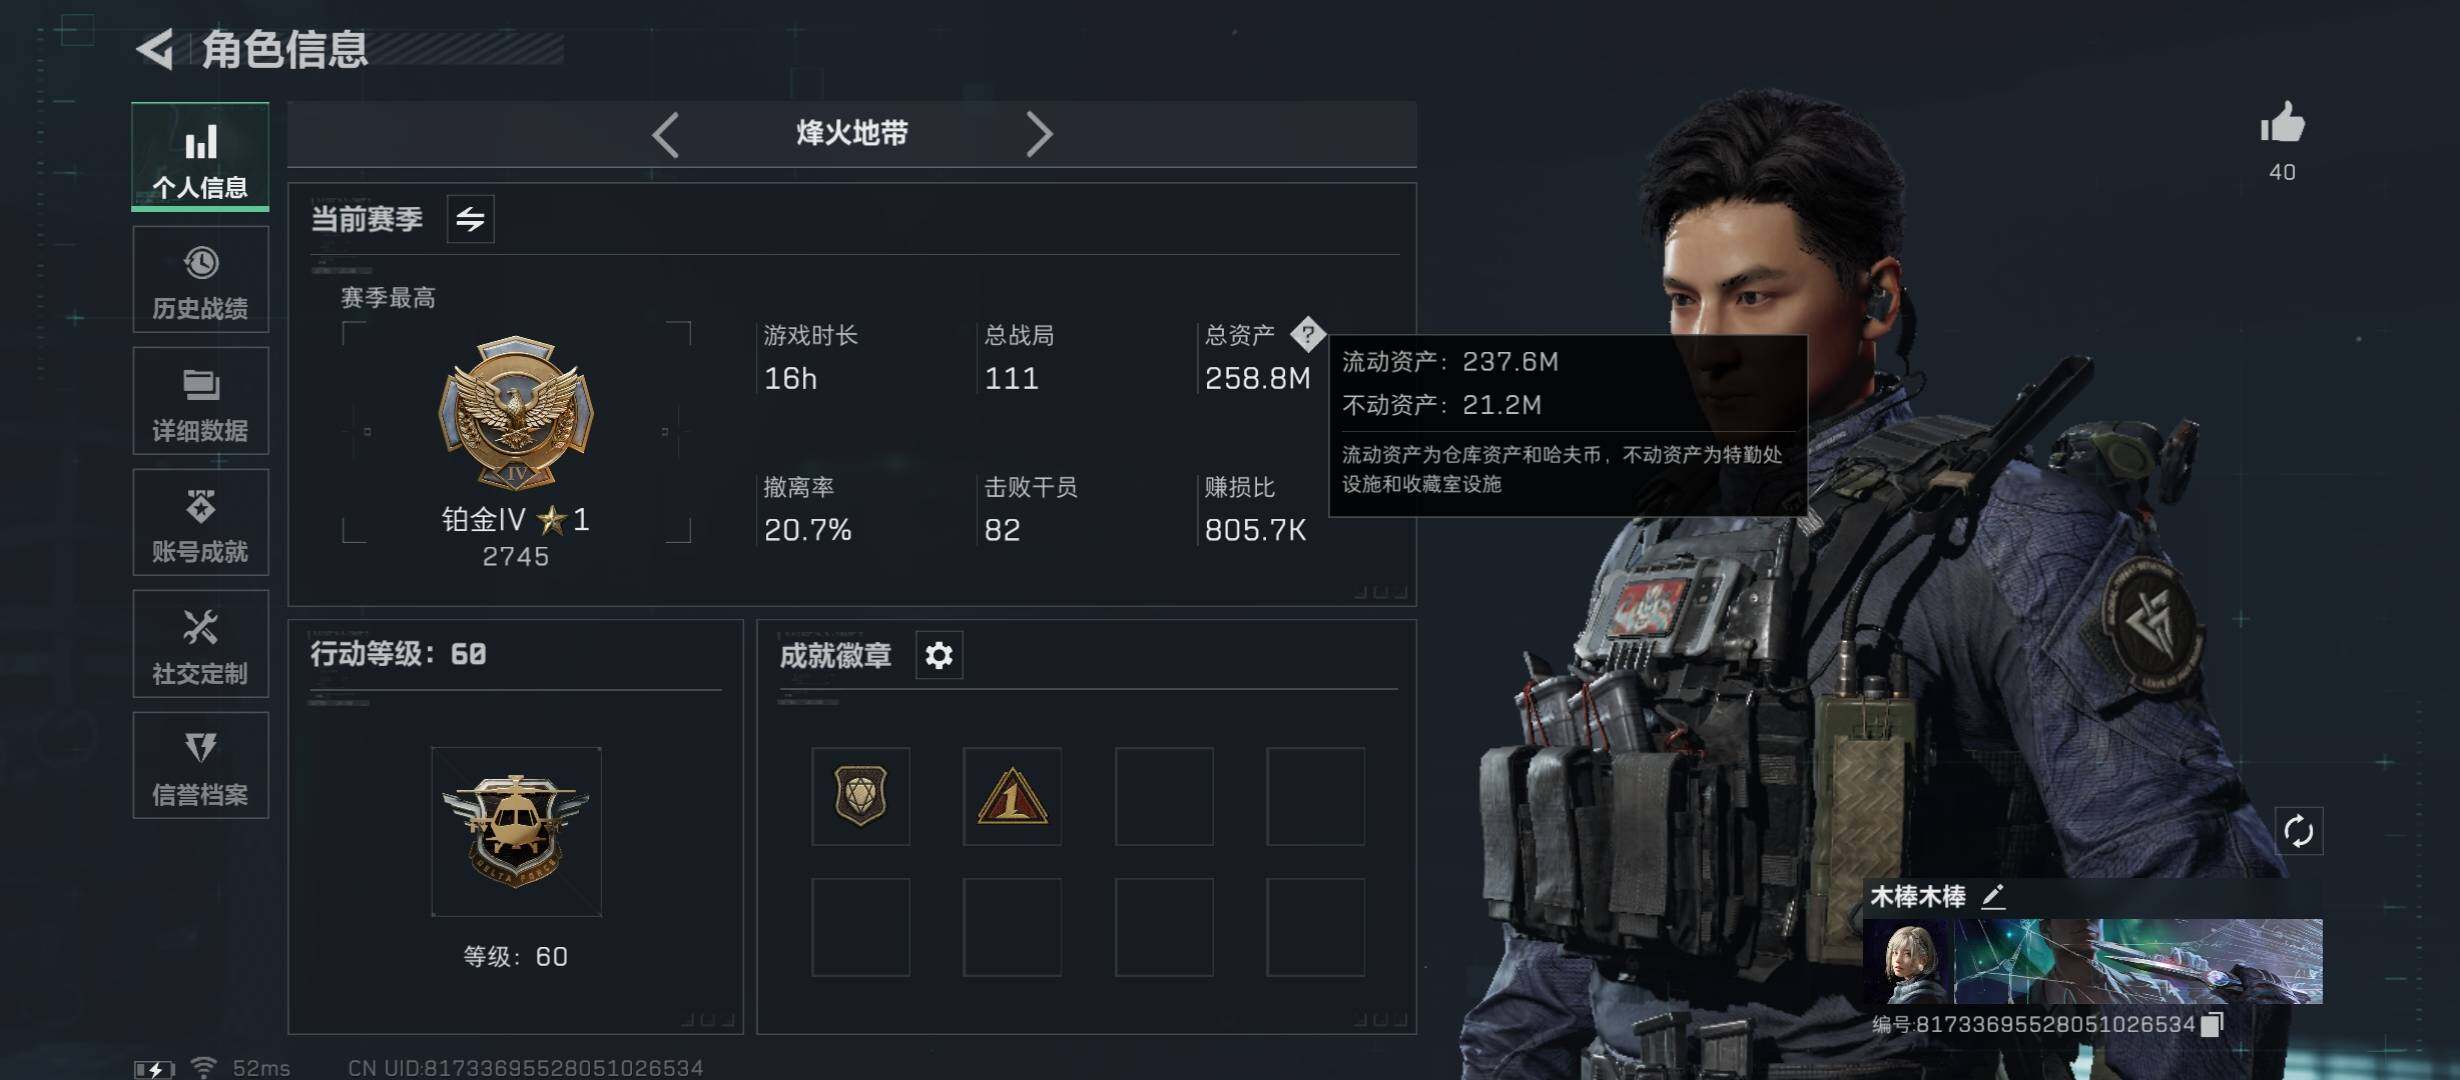Open 社交定制 social customization section
Image resolution: width=2460 pixels, height=1080 pixels.
[x=200, y=644]
